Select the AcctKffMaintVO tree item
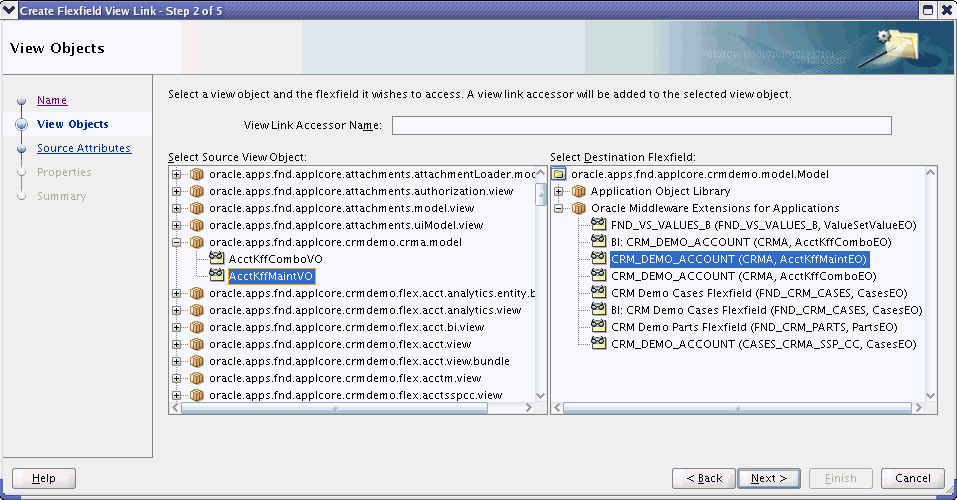 (x=271, y=277)
